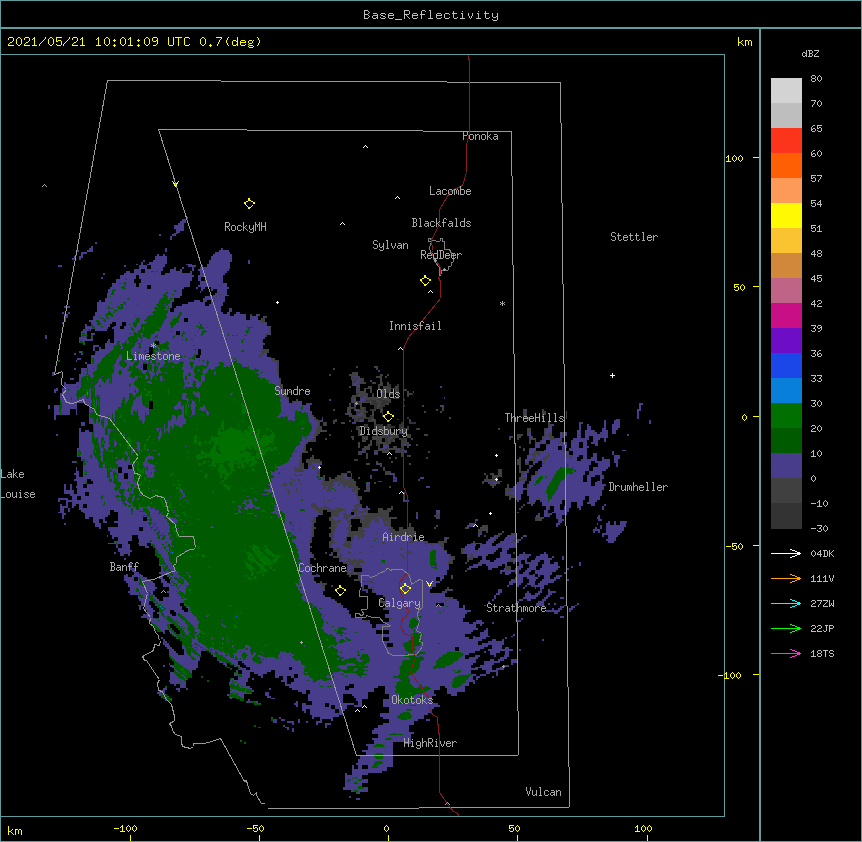This screenshot has width=862, height=842.
Task: Click the yellow station marker below RedDeer
Action: pos(425,281)
